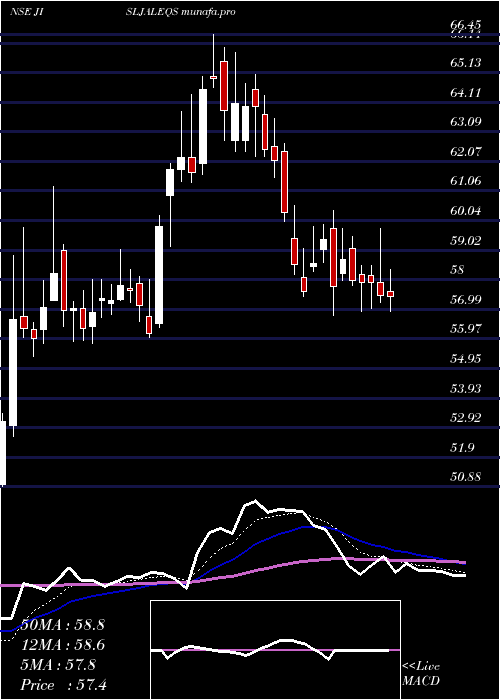Viewport: 500px width, 700px height.
Task: Click the NSE JI chart title
Action: coord(26,12)
